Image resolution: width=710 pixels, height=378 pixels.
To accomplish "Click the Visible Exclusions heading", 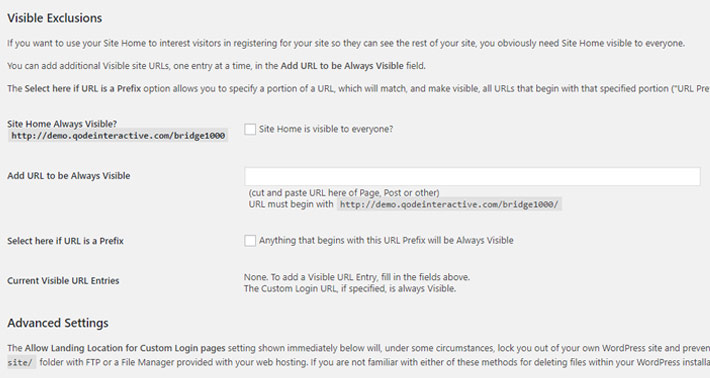I will [55, 18].
